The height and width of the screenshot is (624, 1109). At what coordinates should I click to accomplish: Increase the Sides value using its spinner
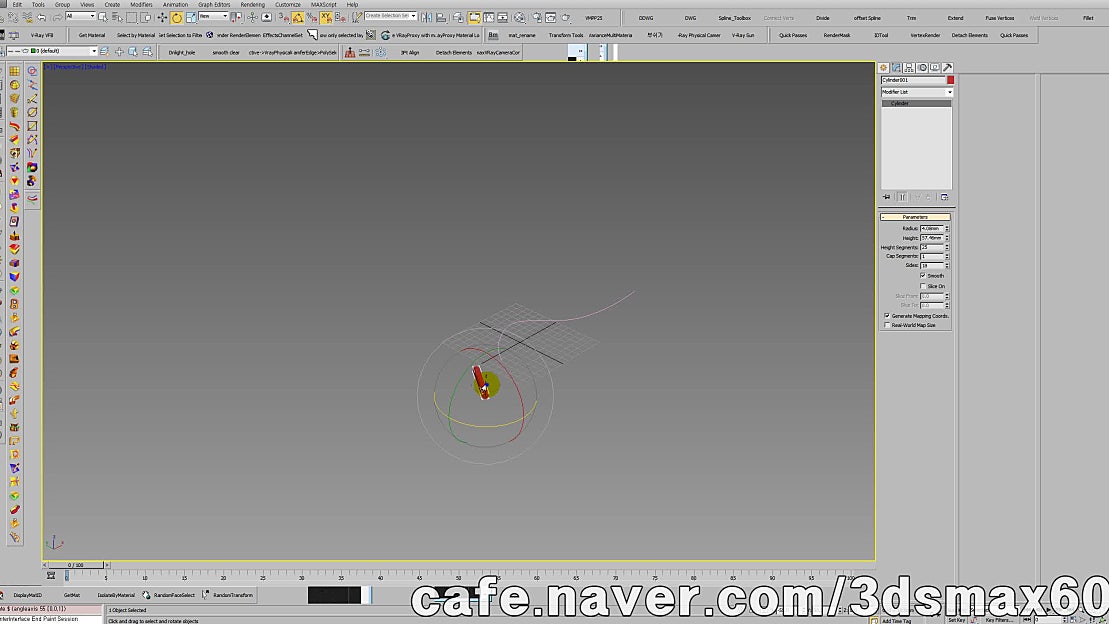(946, 262)
